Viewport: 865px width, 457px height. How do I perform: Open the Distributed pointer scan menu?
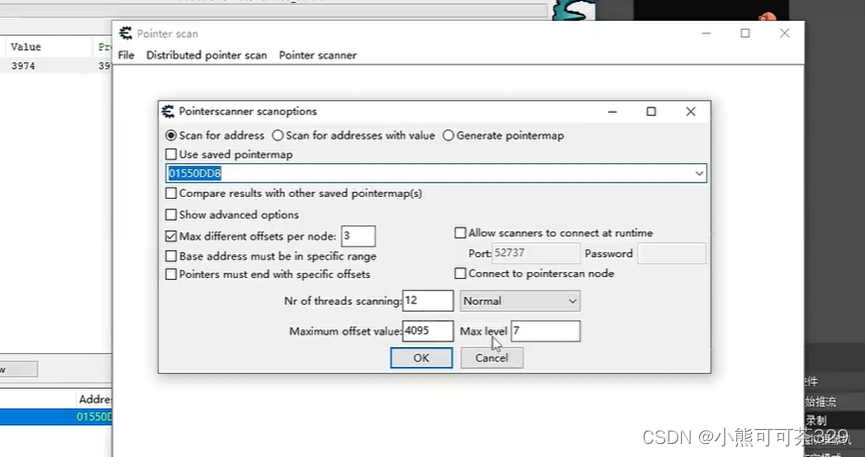click(206, 55)
